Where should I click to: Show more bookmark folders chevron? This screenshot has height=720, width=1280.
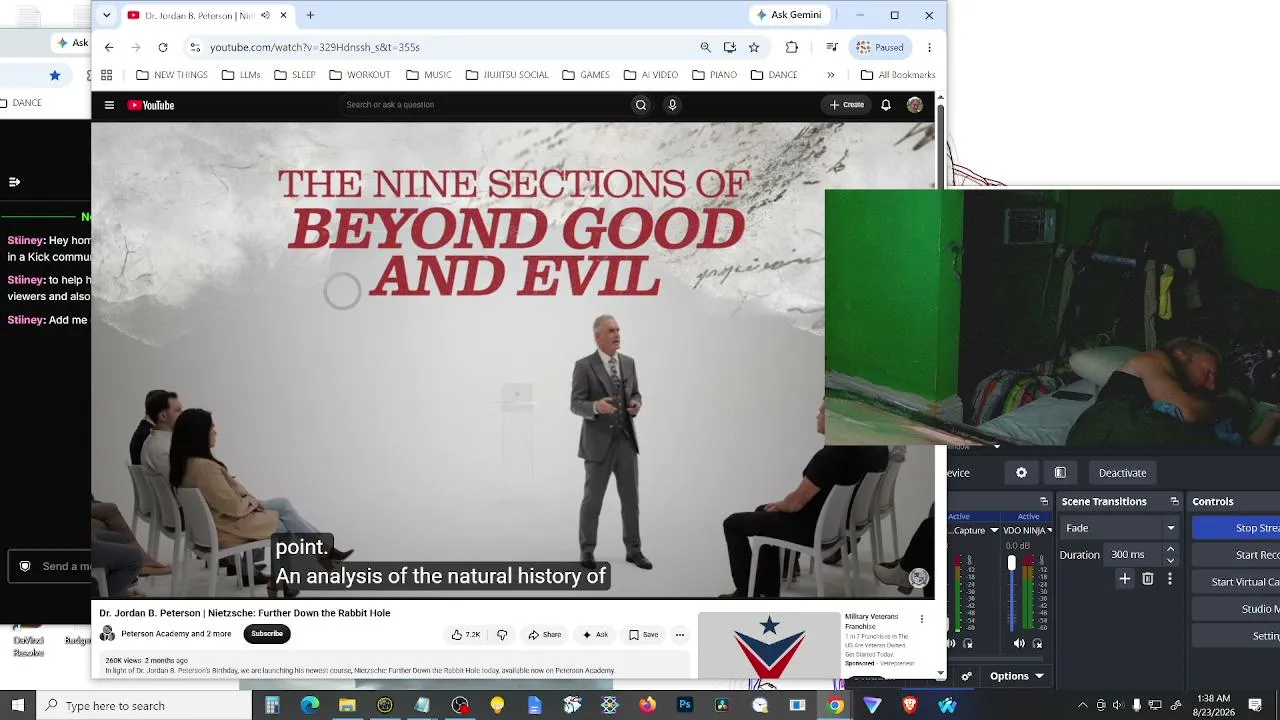830,75
